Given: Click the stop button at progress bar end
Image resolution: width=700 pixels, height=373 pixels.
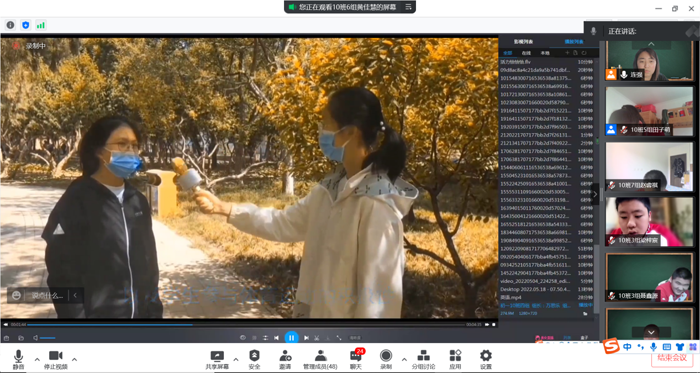Looking at the screenshot, I should point(494,324).
